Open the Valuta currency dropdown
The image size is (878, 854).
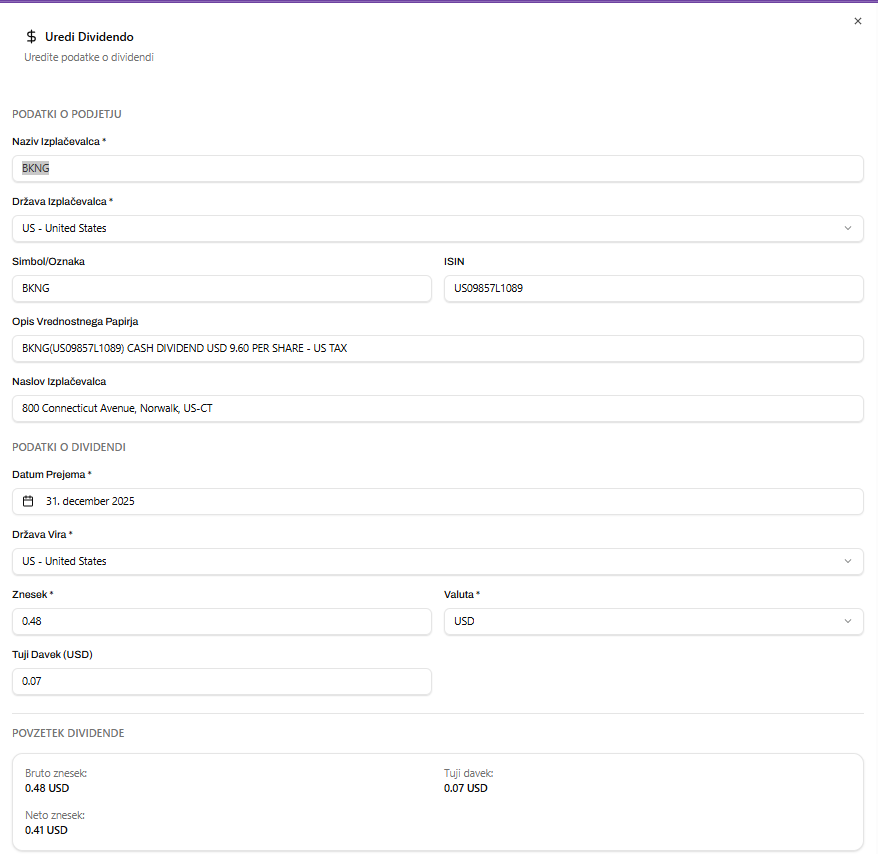(x=653, y=621)
